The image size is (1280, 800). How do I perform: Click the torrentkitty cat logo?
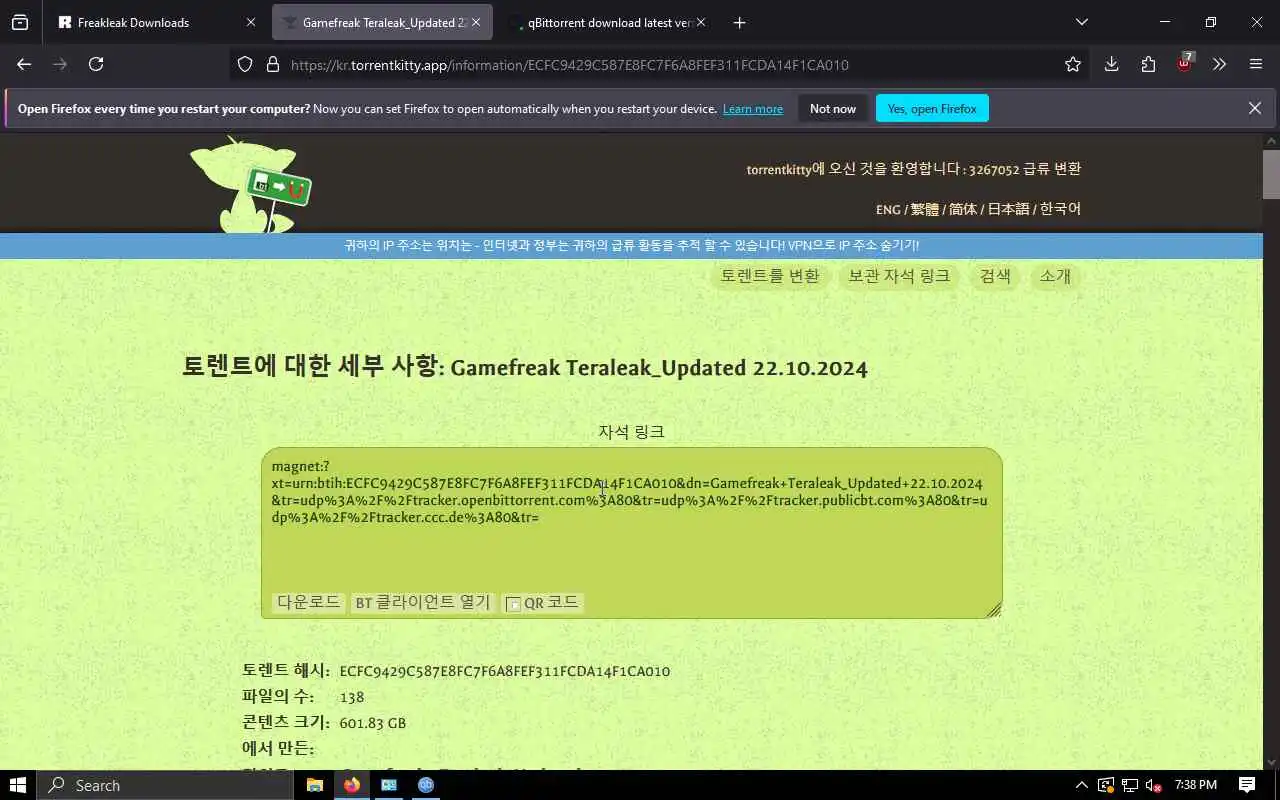pos(250,185)
